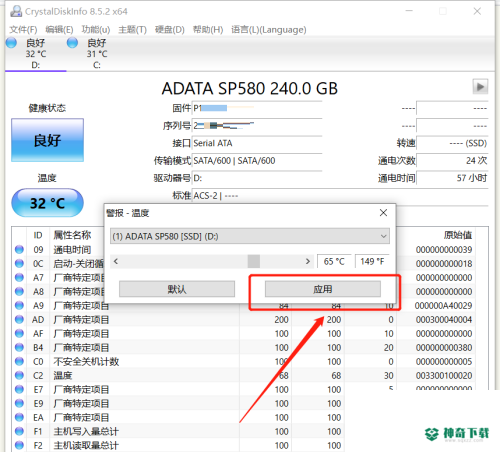Click the next disk arrow icon beside the disk title

point(480,87)
